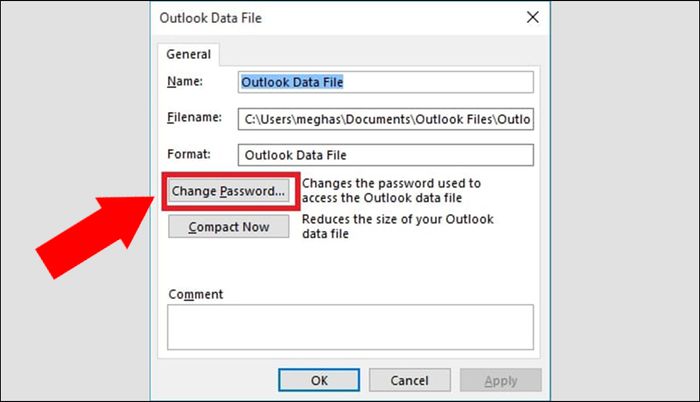The width and height of the screenshot is (700, 402).
Task: Confirm the dialog with OK
Action: click(x=319, y=380)
